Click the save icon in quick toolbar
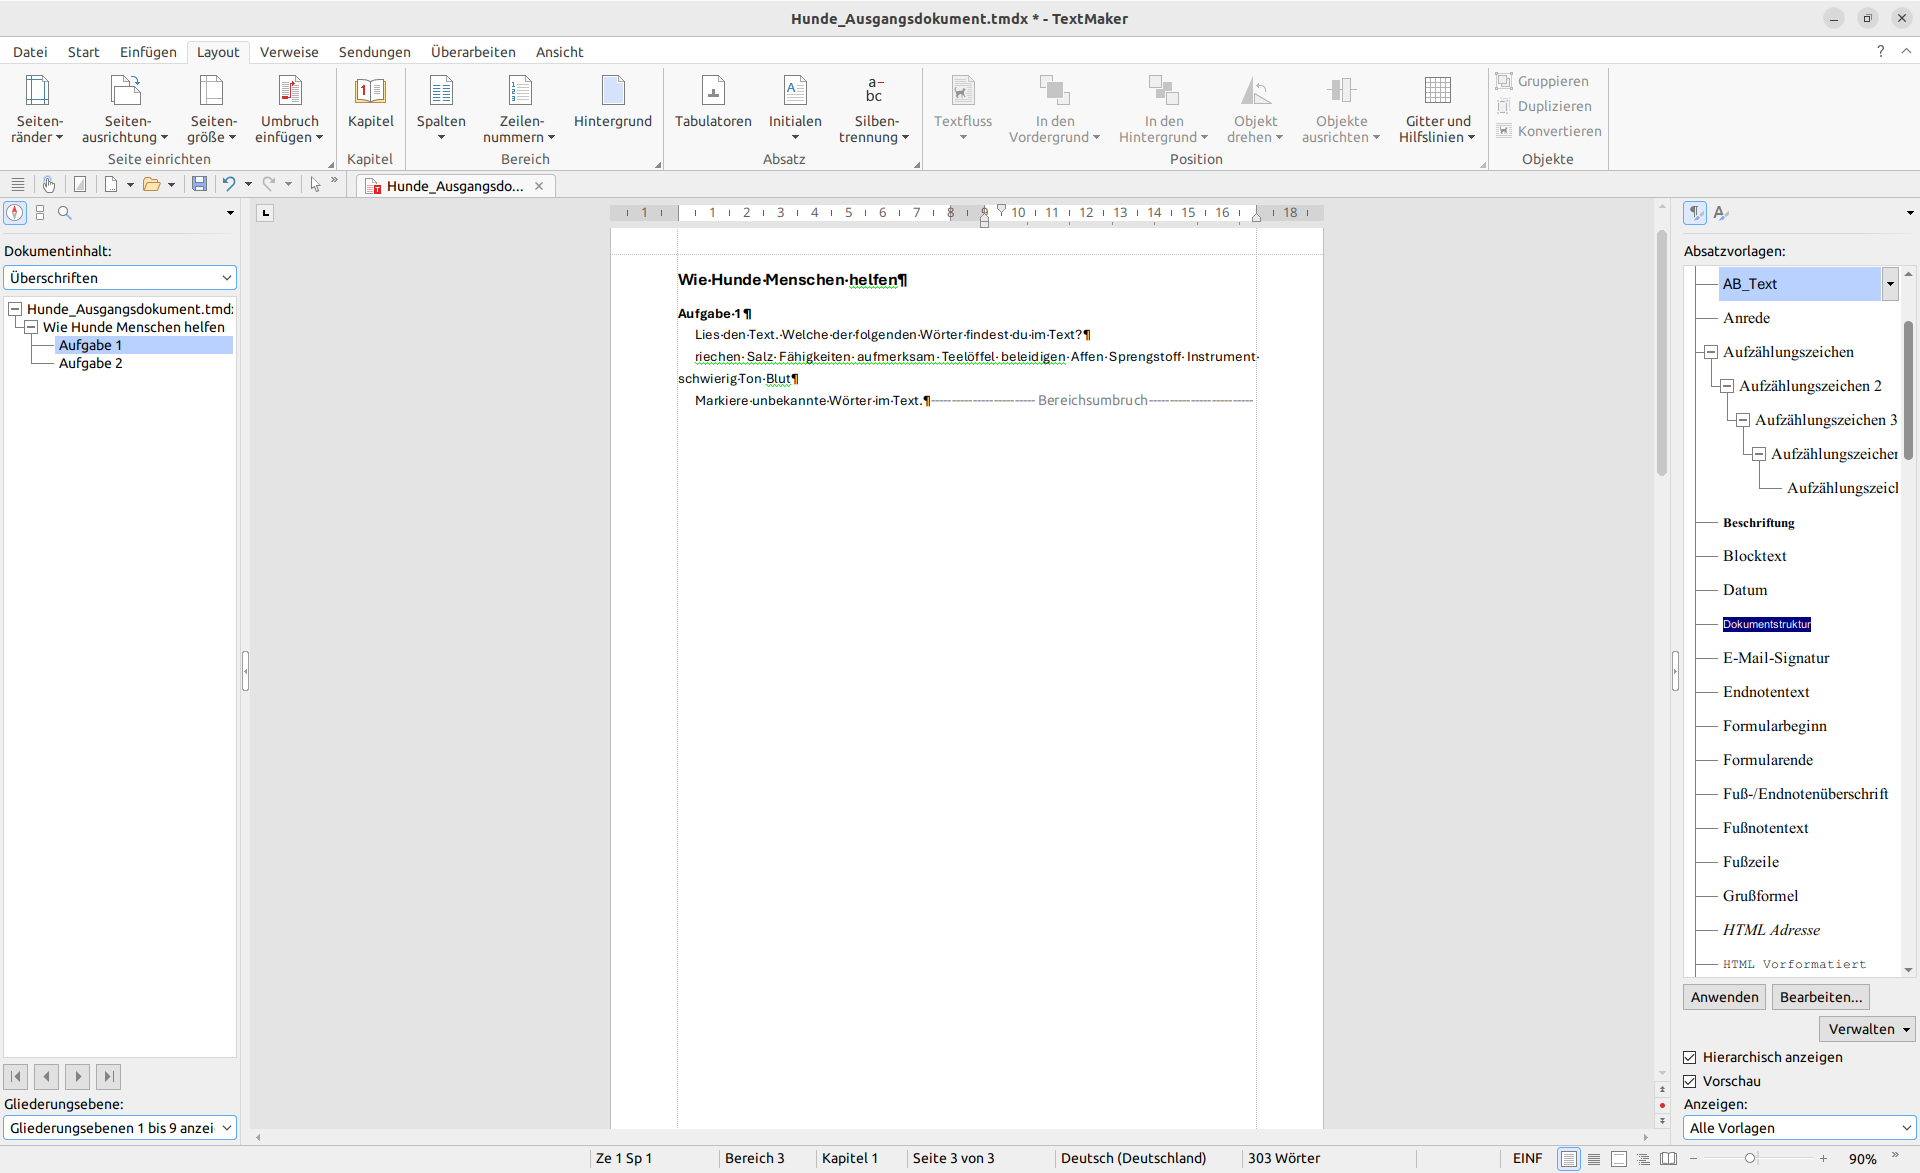The height and width of the screenshot is (1173, 1920). pyautogui.click(x=199, y=184)
